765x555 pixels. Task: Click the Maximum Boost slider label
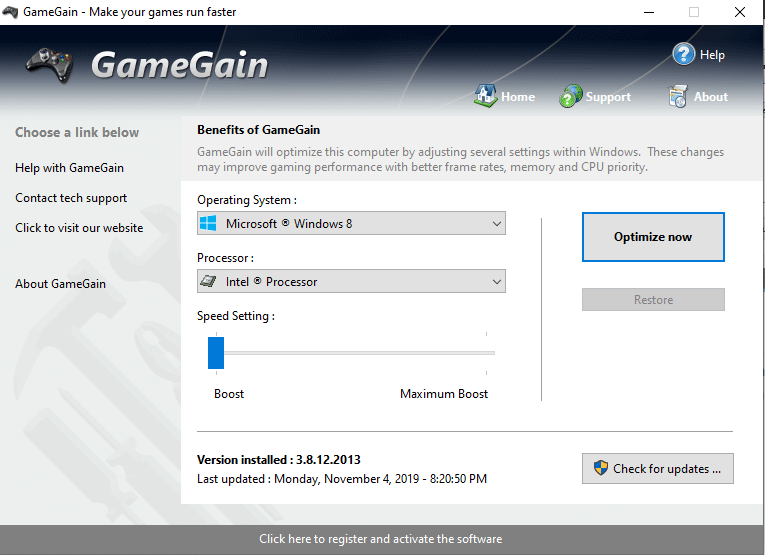pos(443,394)
